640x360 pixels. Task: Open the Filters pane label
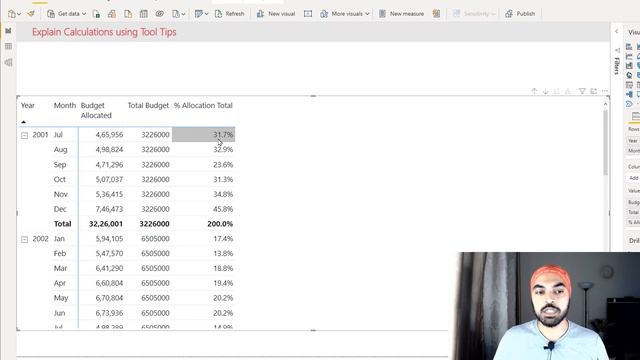click(617, 66)
